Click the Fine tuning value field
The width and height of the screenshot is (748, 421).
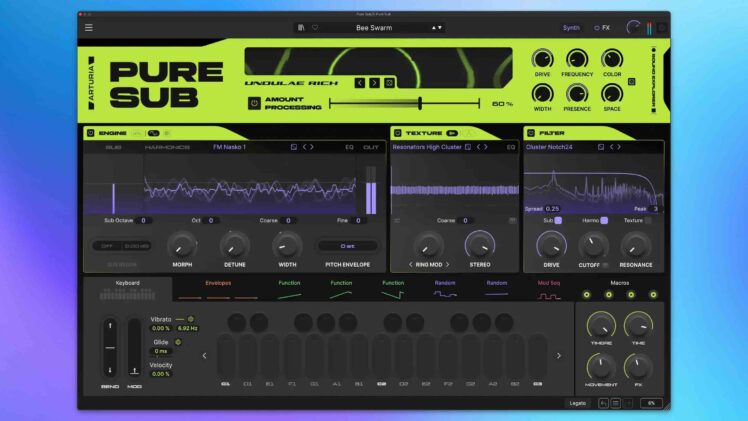coord(358,220)
